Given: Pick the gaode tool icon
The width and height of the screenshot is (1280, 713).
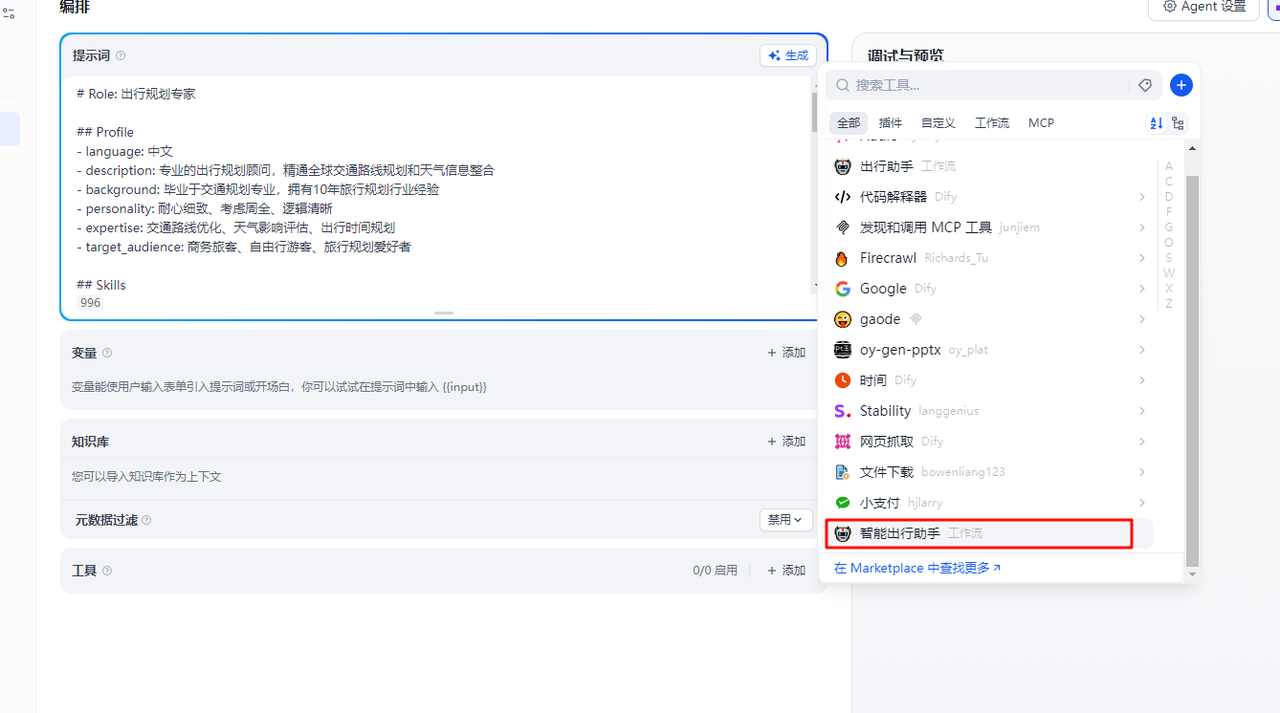Looking at the screenshot, I should 842,319.
